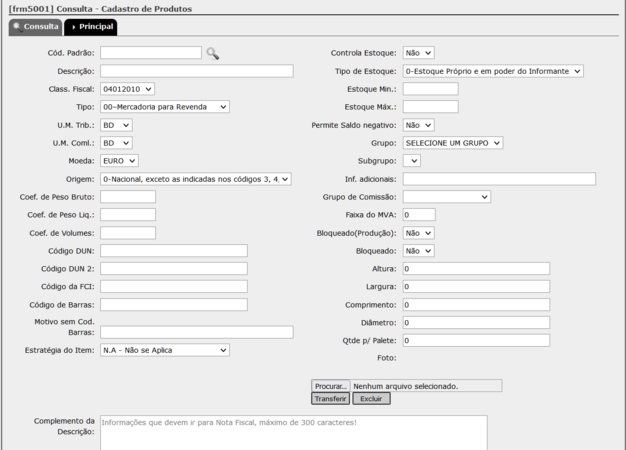This screenshot has height=450, width=626.
Task: Click the Coef. de Peso Liq. field
Action: click(128, 215)
